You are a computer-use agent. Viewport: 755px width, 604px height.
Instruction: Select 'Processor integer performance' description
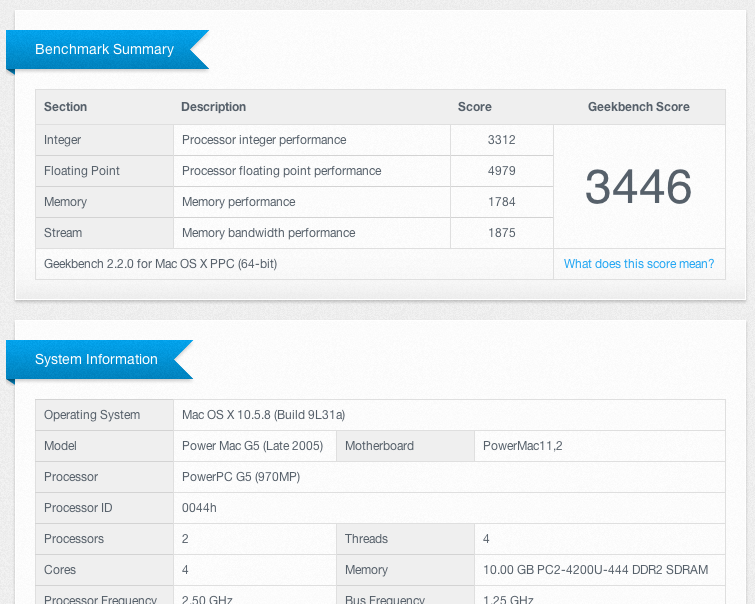tap(264, 140)
